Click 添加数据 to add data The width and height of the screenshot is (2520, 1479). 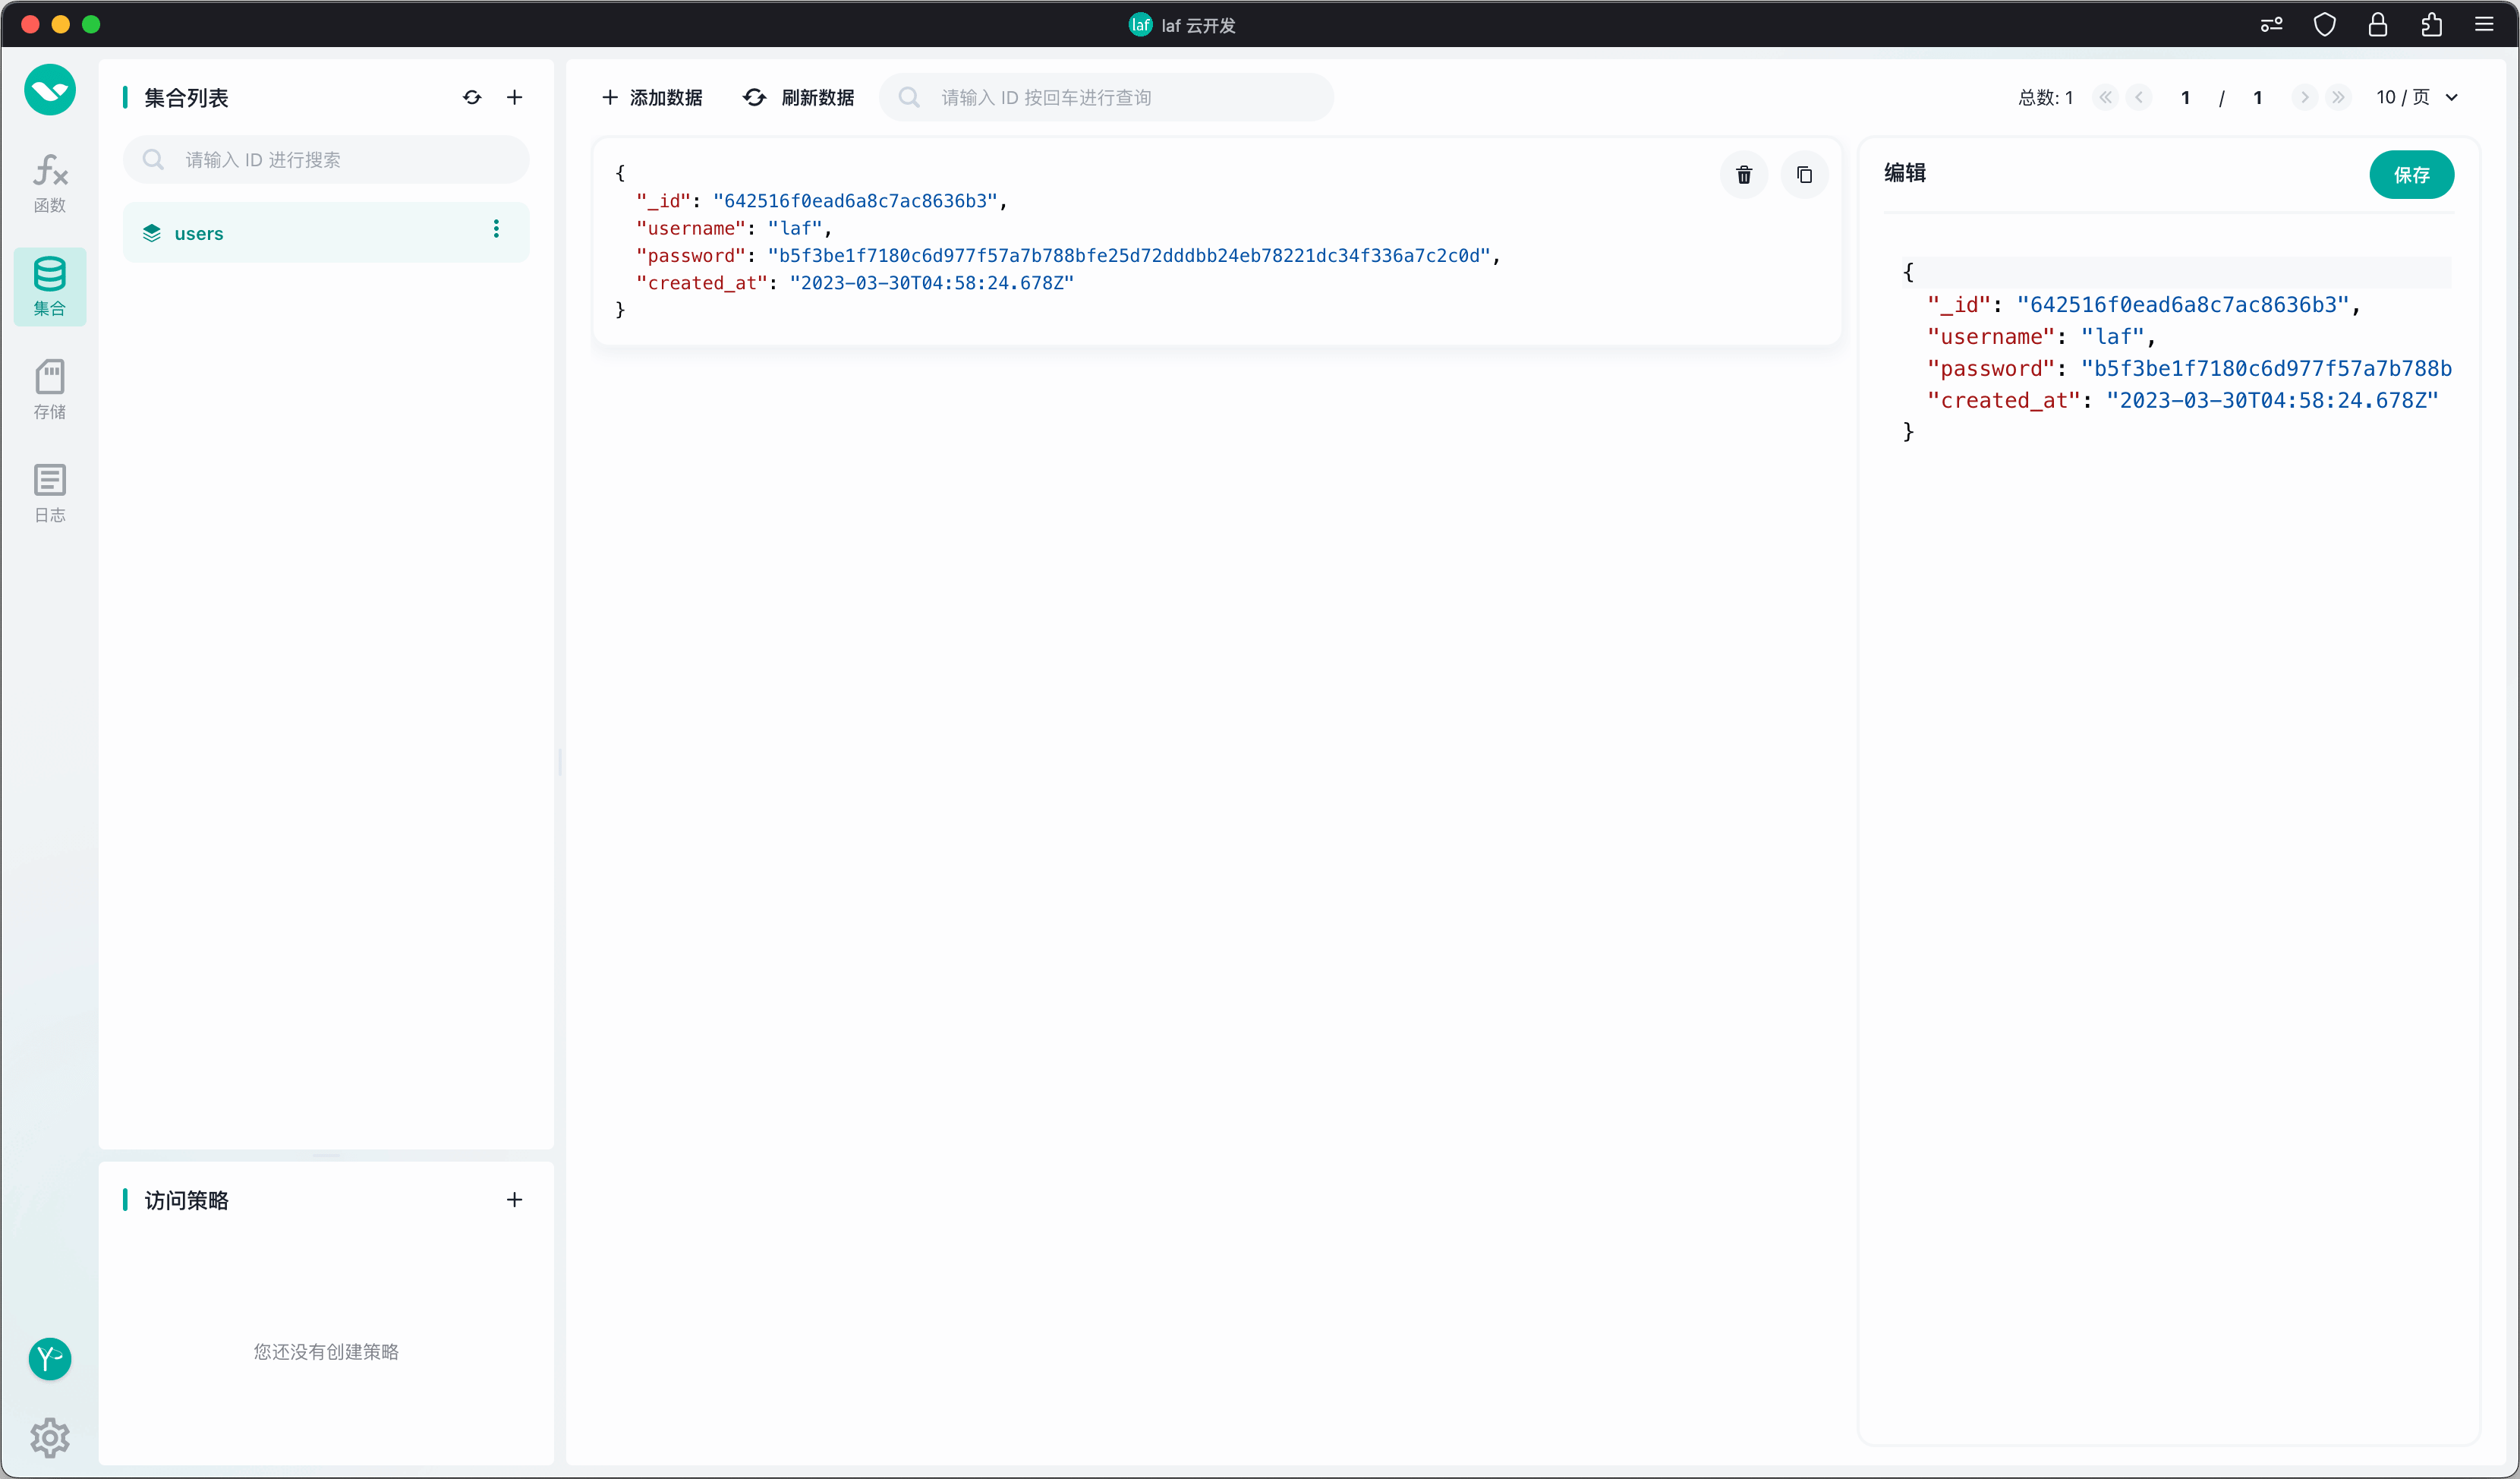(652, 97)
